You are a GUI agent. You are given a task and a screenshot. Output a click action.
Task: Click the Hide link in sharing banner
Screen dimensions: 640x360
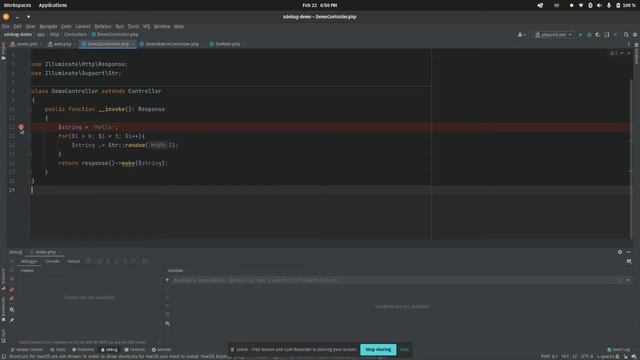(x=404, y=350)
